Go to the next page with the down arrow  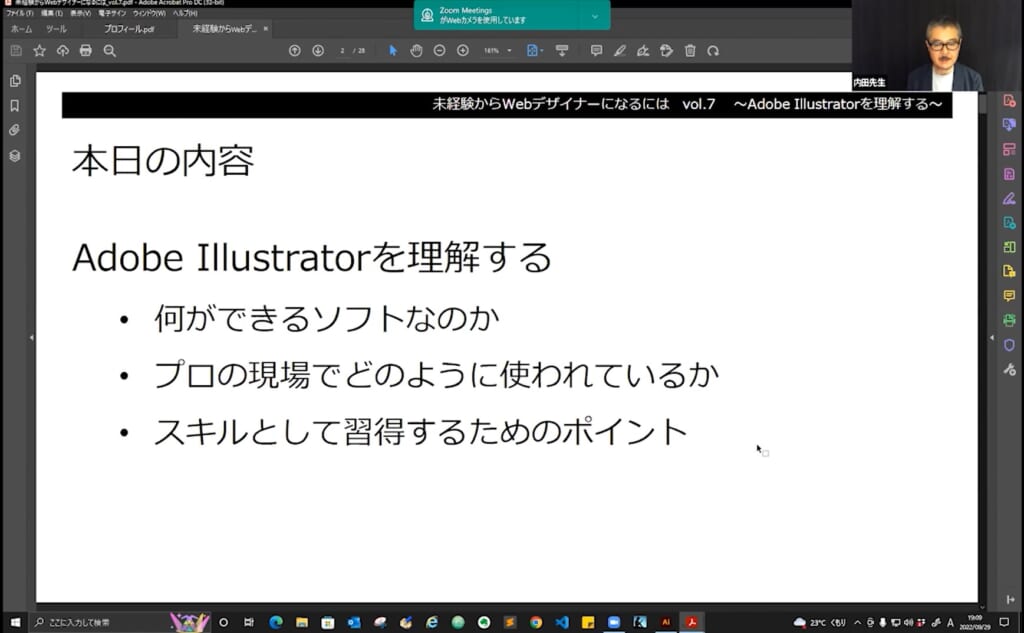pyautogui.click(x=318, y=51)
